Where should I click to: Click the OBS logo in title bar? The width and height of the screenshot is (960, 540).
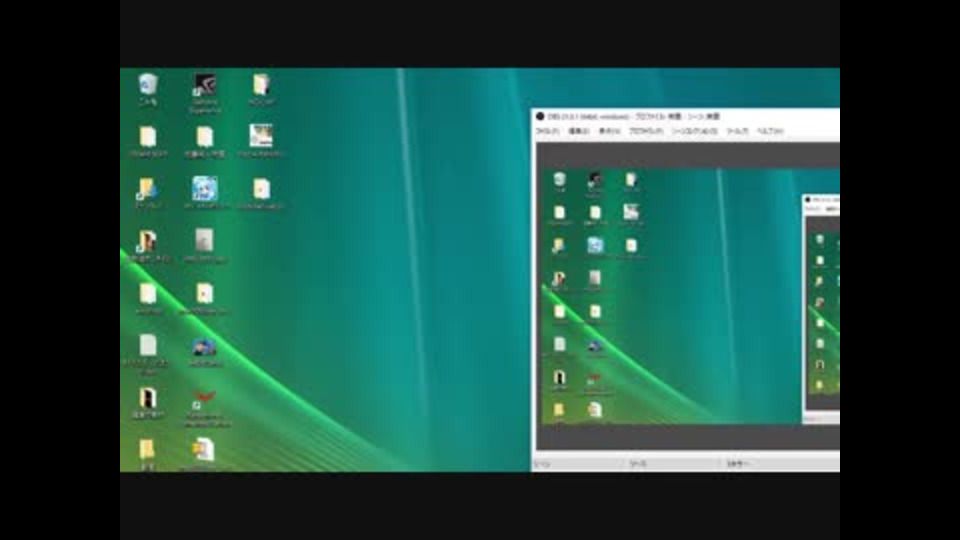[540, 116]
